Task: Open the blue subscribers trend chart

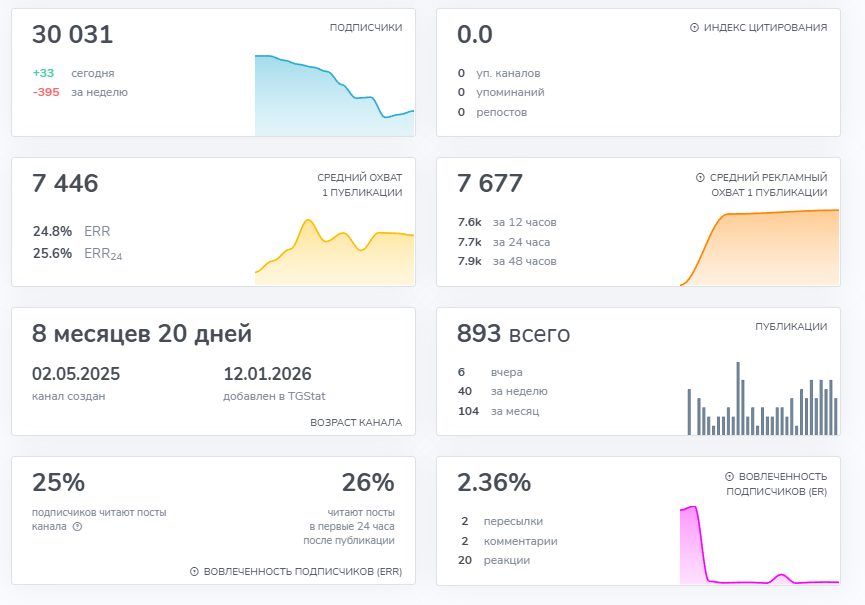Action: [334, 96]
